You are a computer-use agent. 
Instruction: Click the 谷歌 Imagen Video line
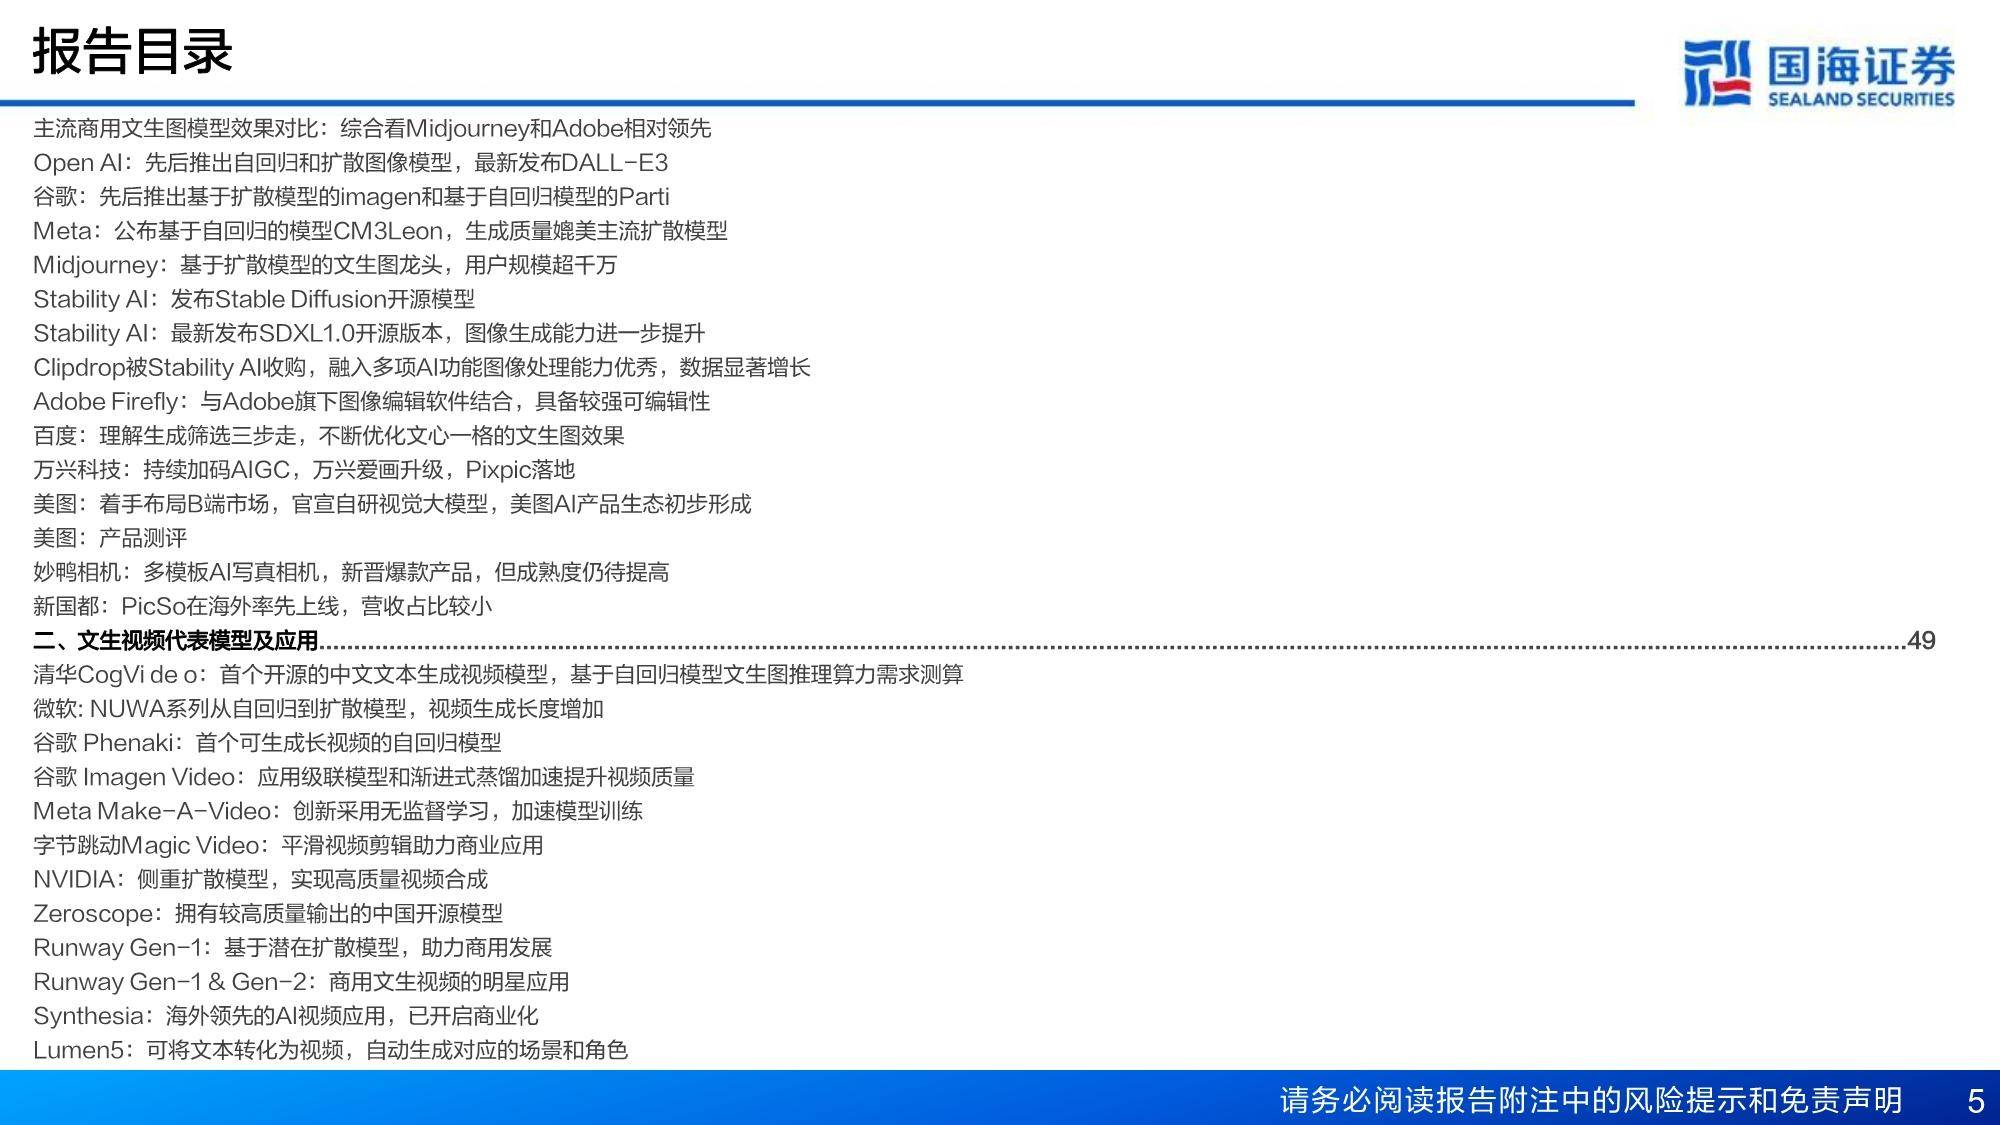[364, 776]
